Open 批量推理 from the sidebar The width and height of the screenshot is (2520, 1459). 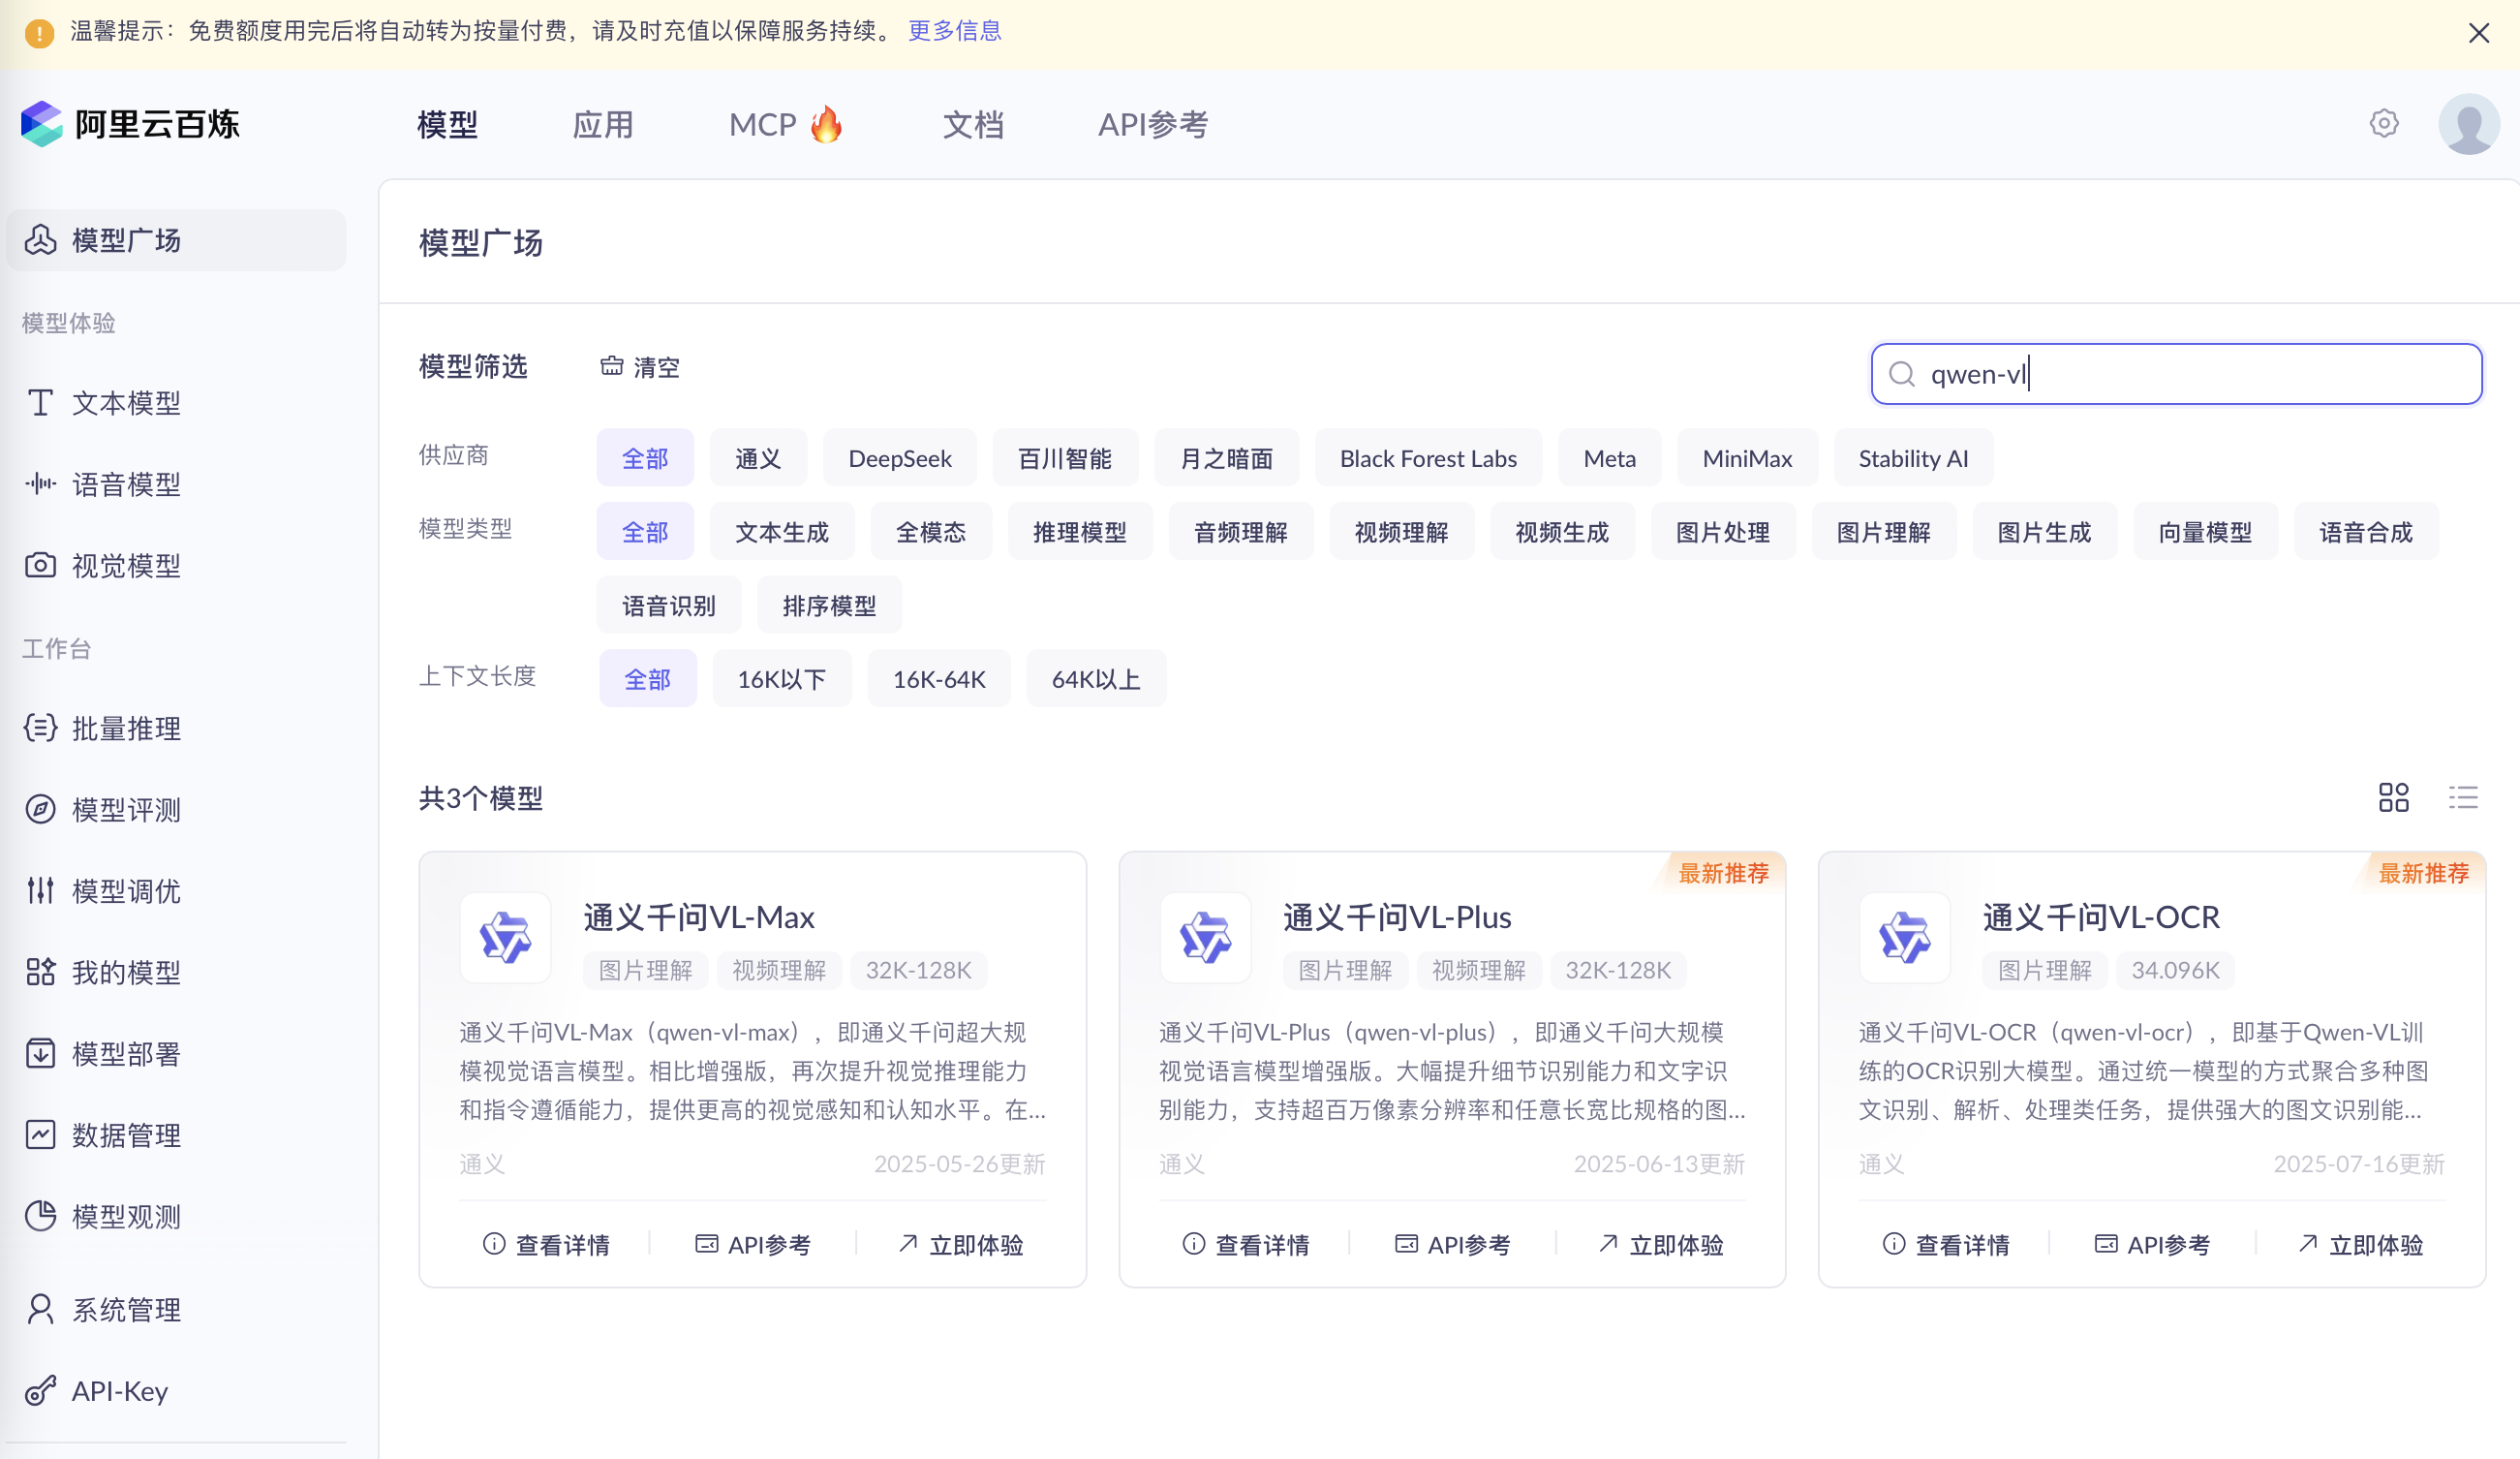[x=126, y=728]
